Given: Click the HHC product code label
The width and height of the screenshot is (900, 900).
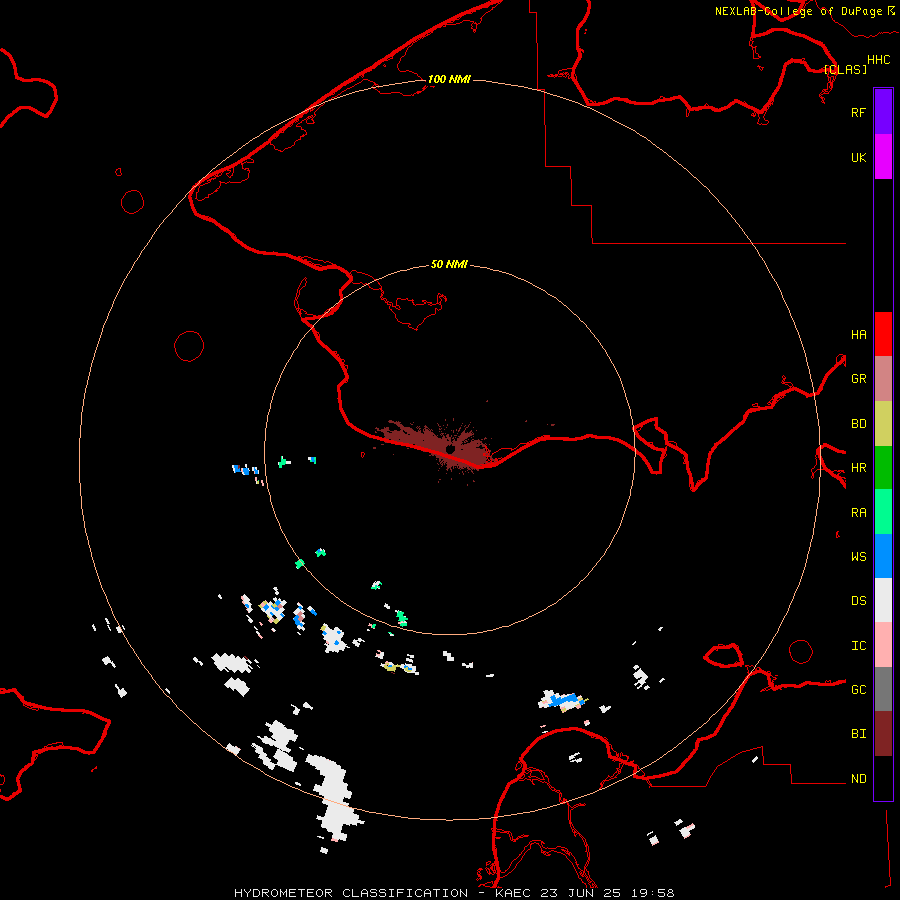Looking at the screenshot, I should pyautogui.click(x=878, y=60).
